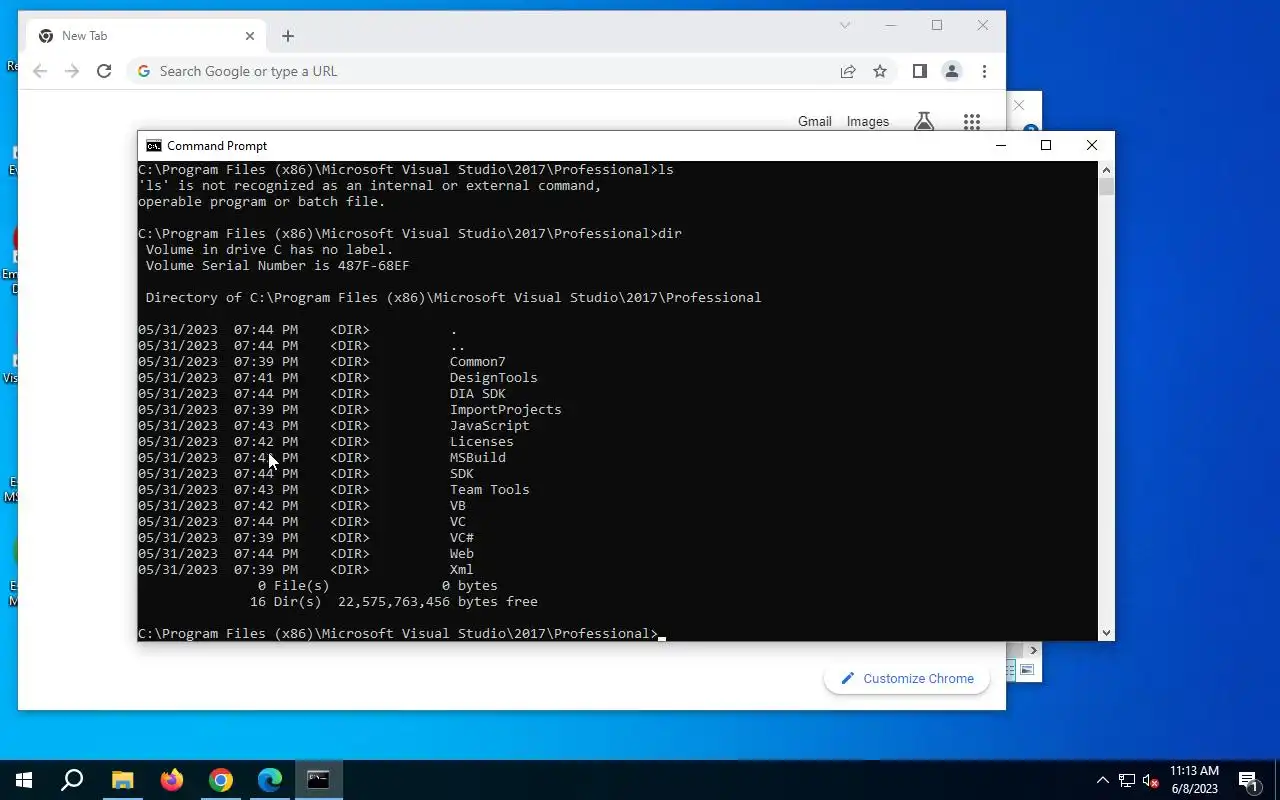
Task: Open taskbar Search
Action: pos(72,780)
